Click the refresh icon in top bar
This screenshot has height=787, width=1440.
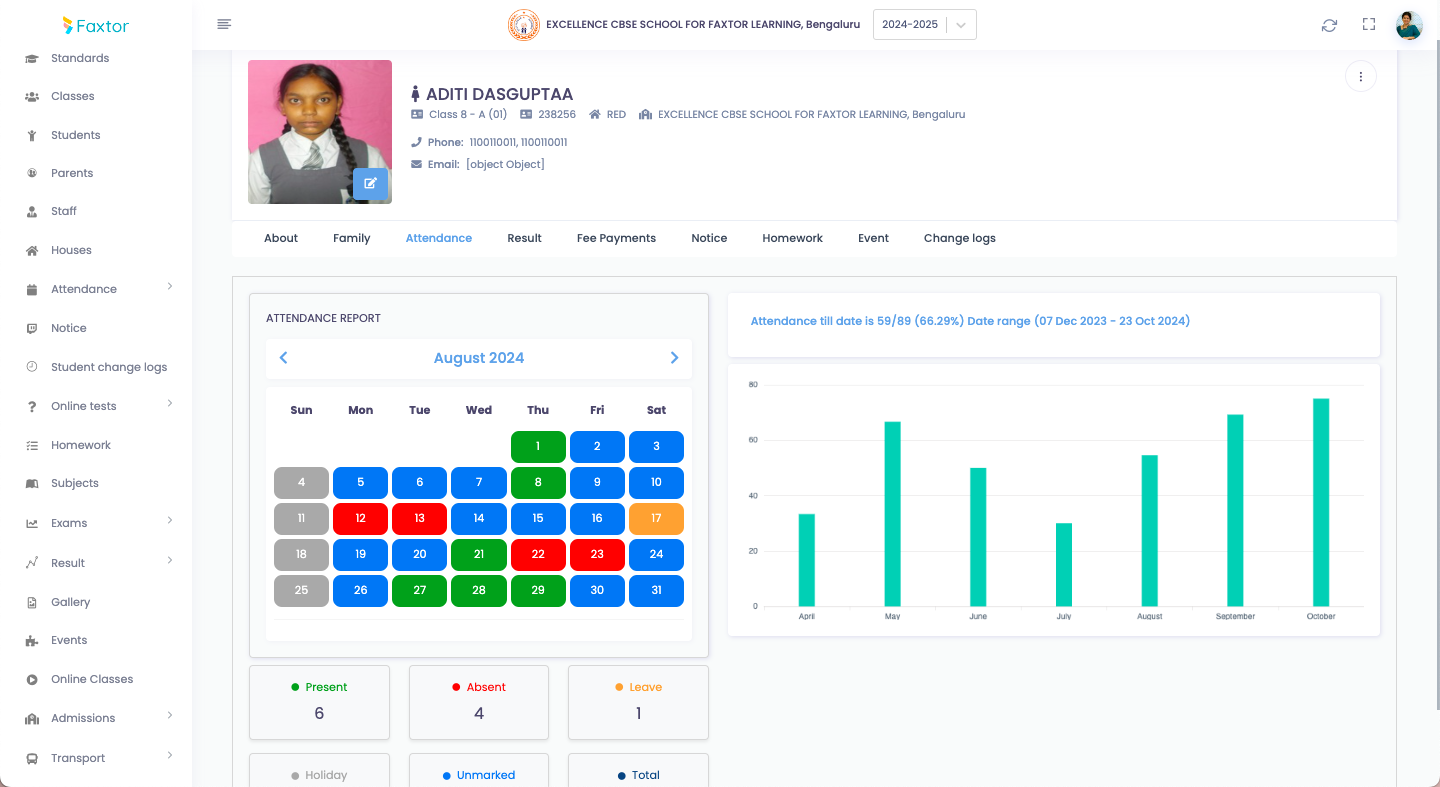(1329, 25)
